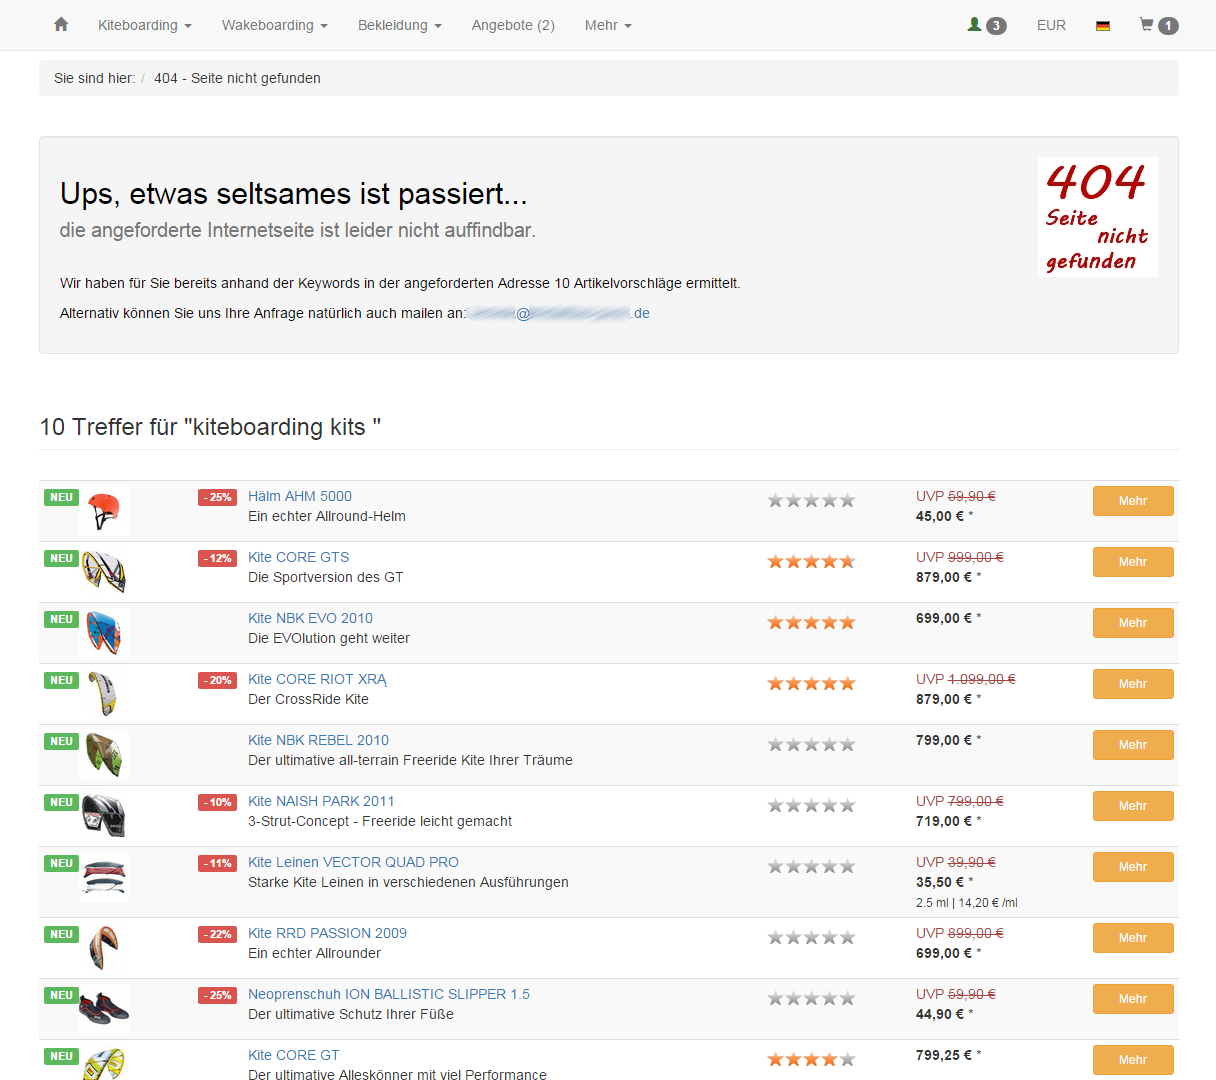Image resolution: width=1216 pixels, height=1080 pixels.
Task: Open the Kite CORE GT product link
Action: point(293,1055)
